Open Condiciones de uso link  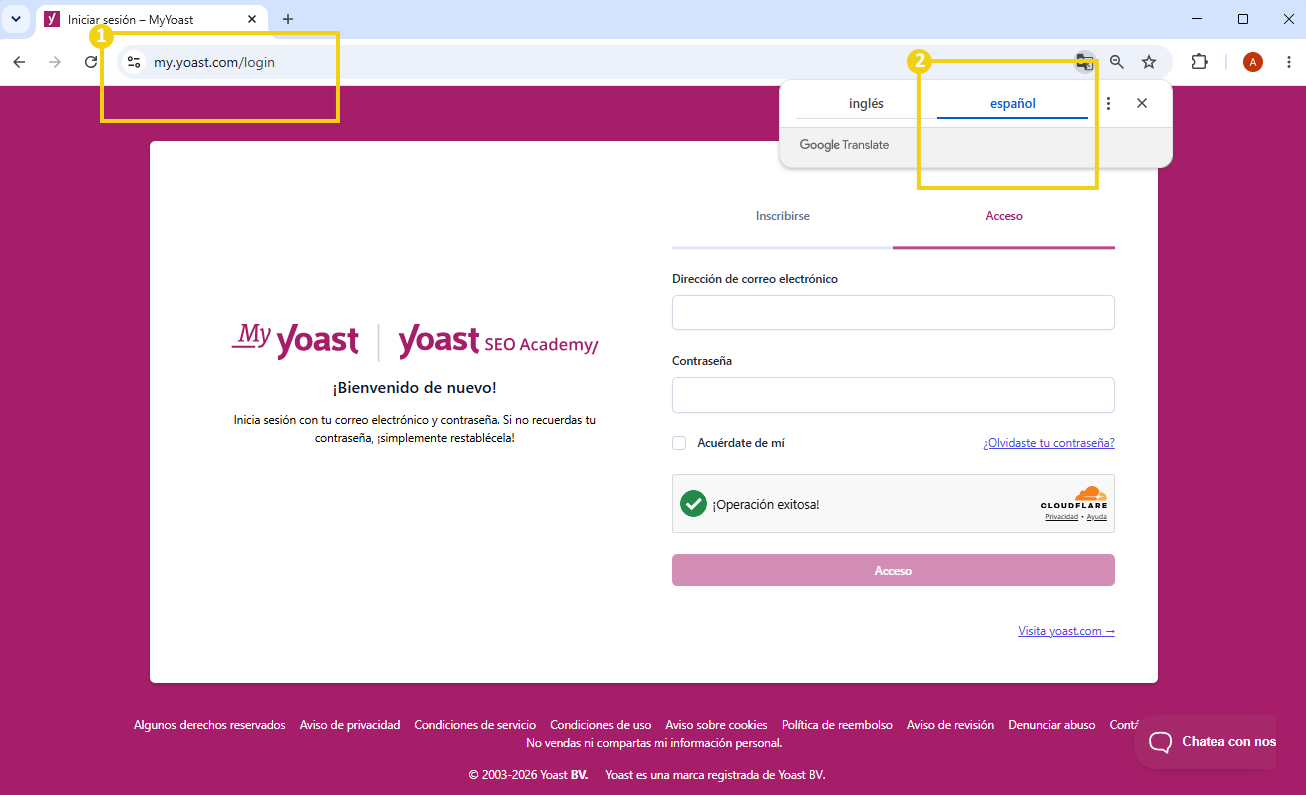pyautogui.click(x=601, y=725)
